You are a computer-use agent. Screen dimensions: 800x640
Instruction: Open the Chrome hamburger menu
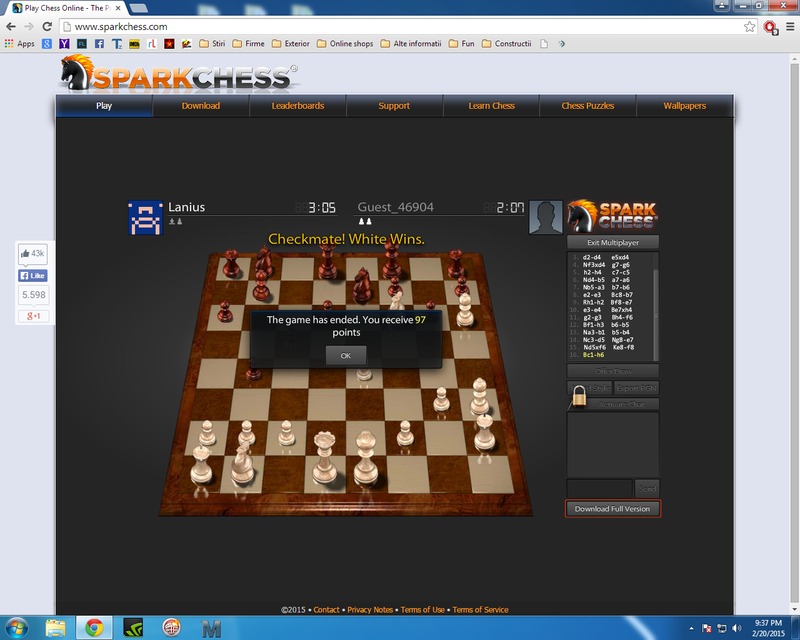pos(790,27)
